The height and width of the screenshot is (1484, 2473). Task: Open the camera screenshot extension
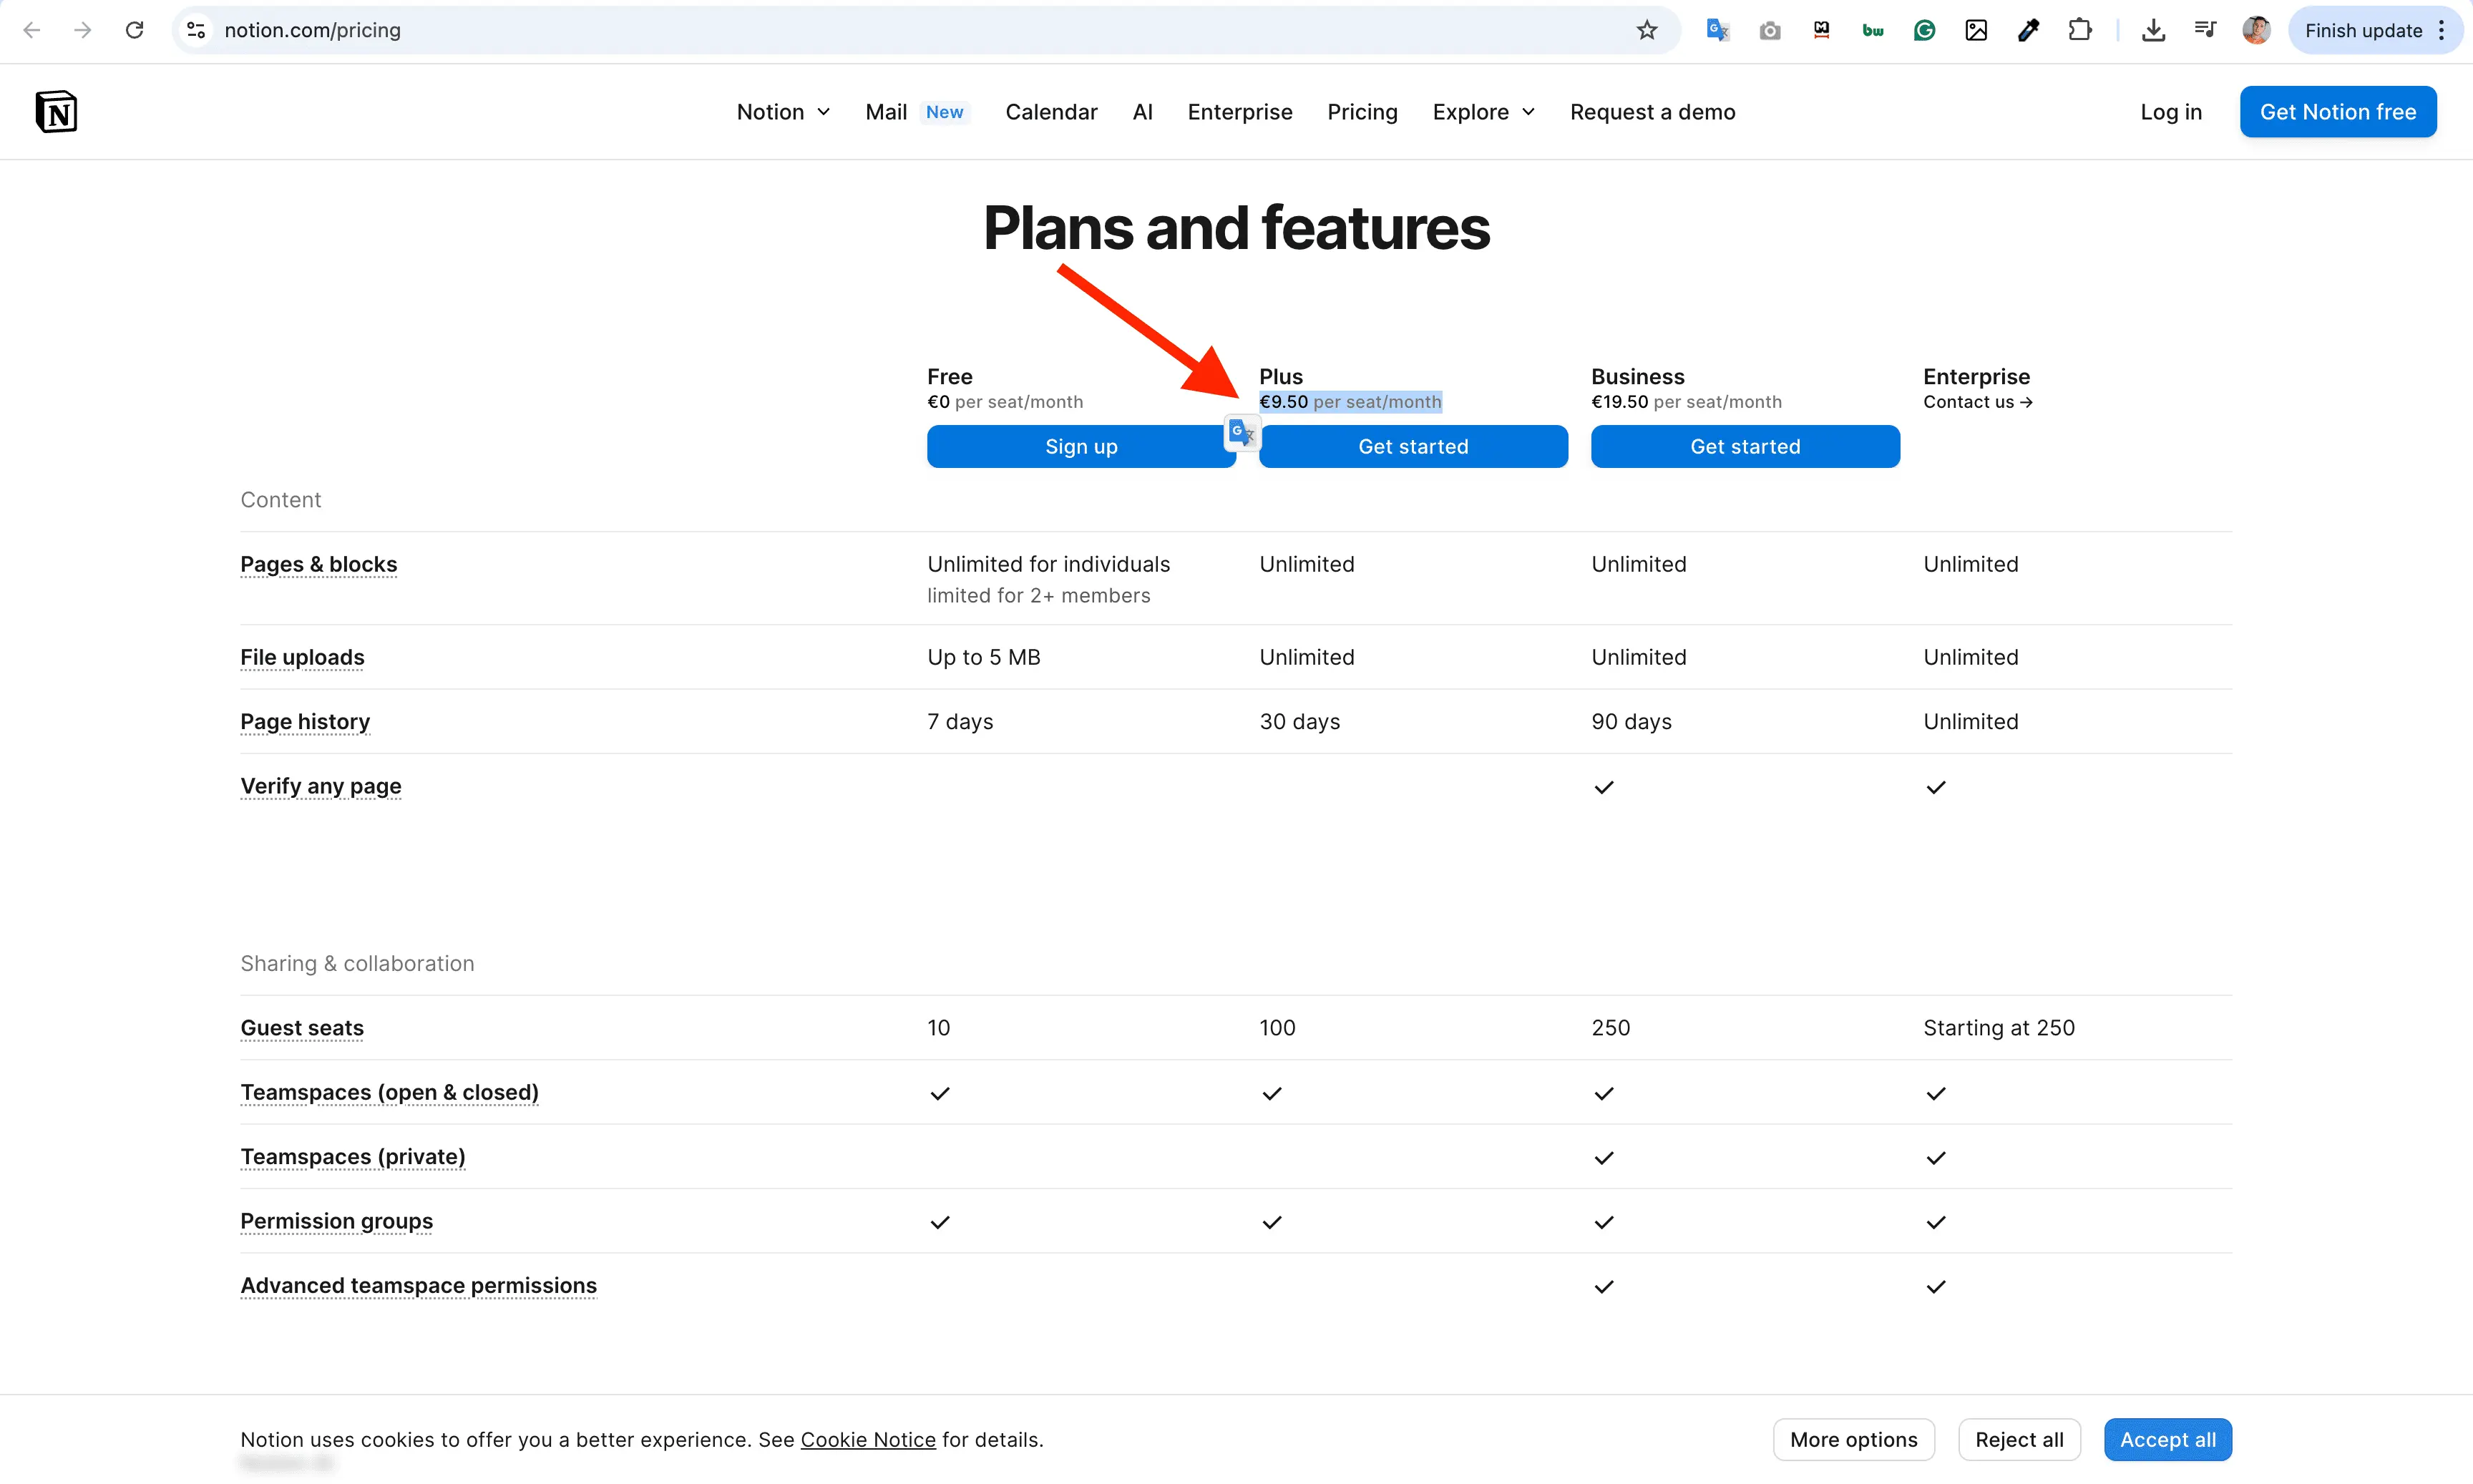click(1770, 30)
